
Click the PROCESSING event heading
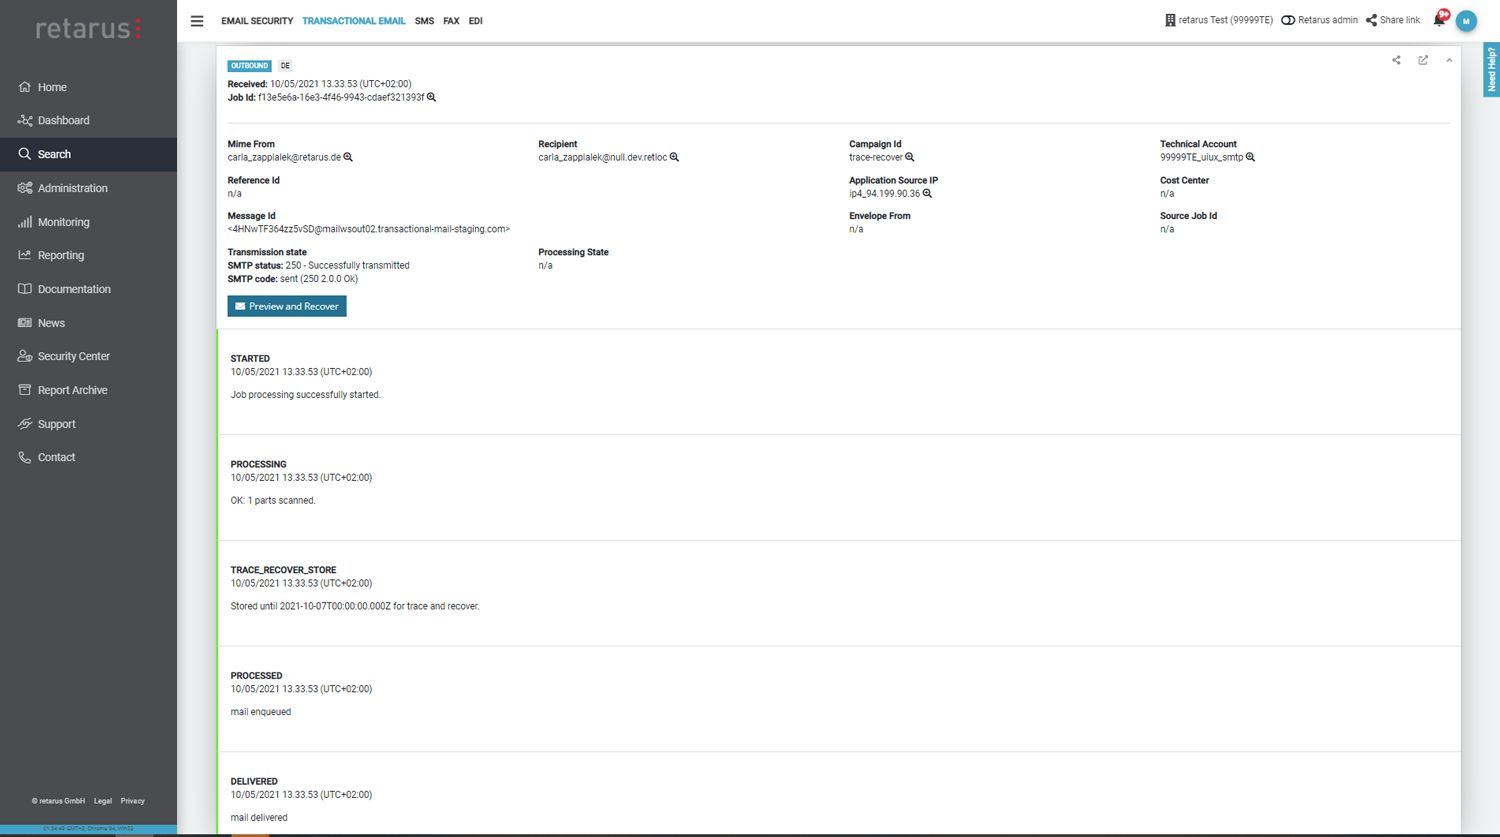258,464
